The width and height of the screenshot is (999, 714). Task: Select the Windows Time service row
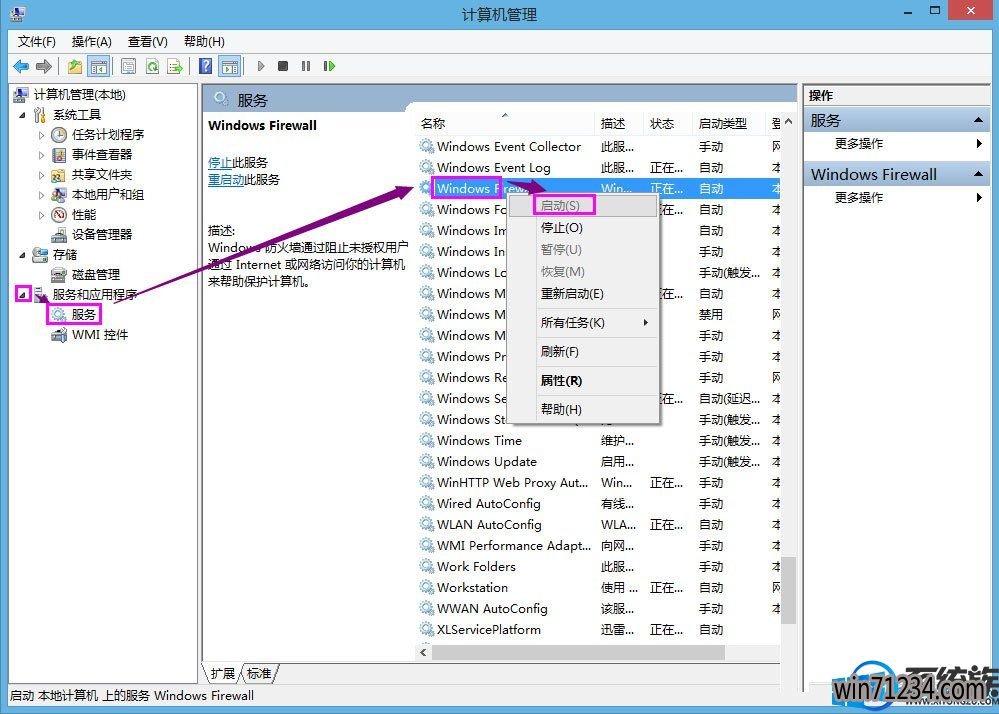[599, 441]
